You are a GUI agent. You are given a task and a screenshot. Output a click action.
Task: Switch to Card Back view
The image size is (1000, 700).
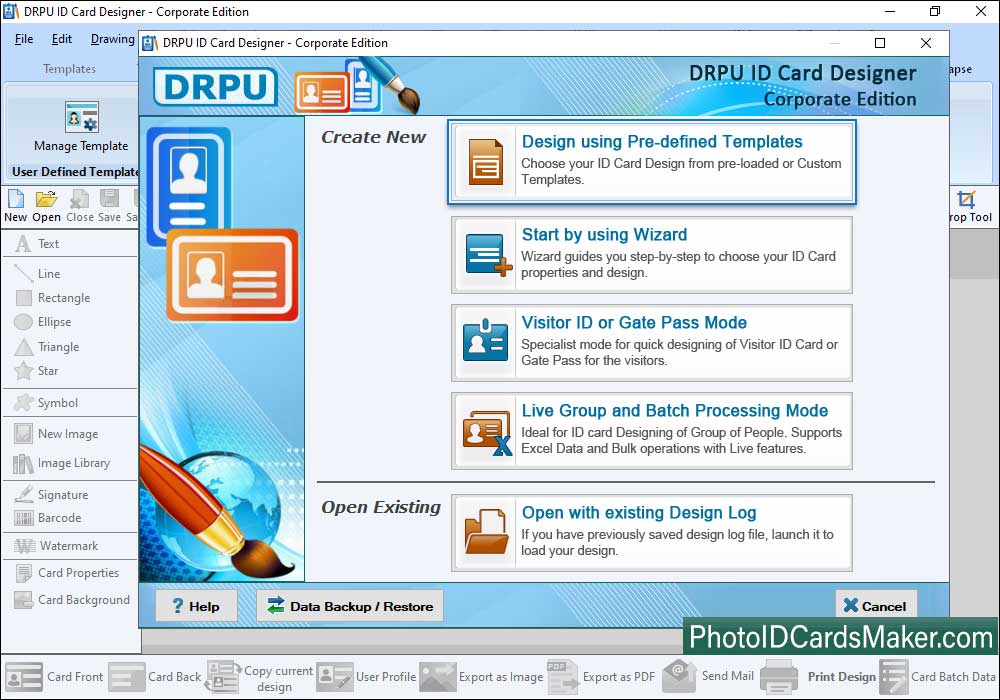click(x=155, y=677)
